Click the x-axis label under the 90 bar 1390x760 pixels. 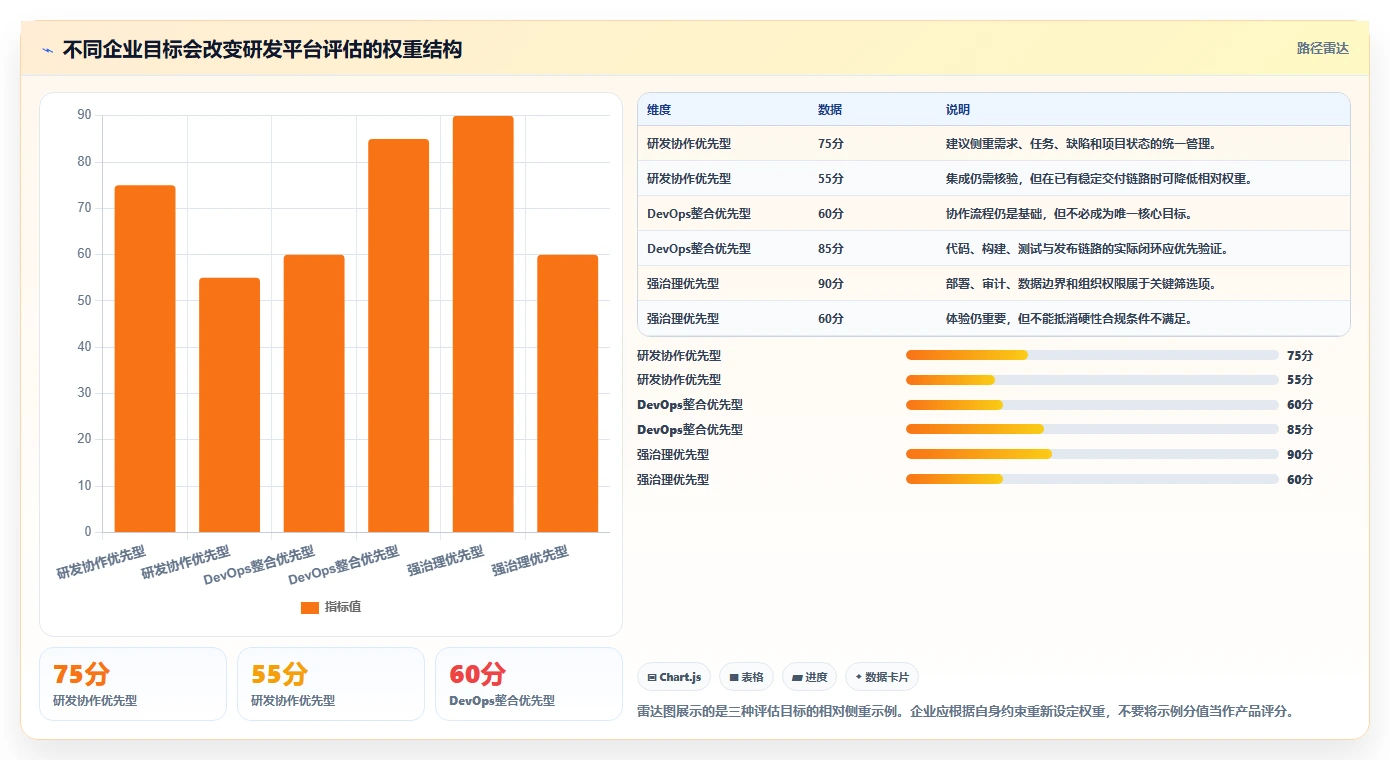[445, 561]
